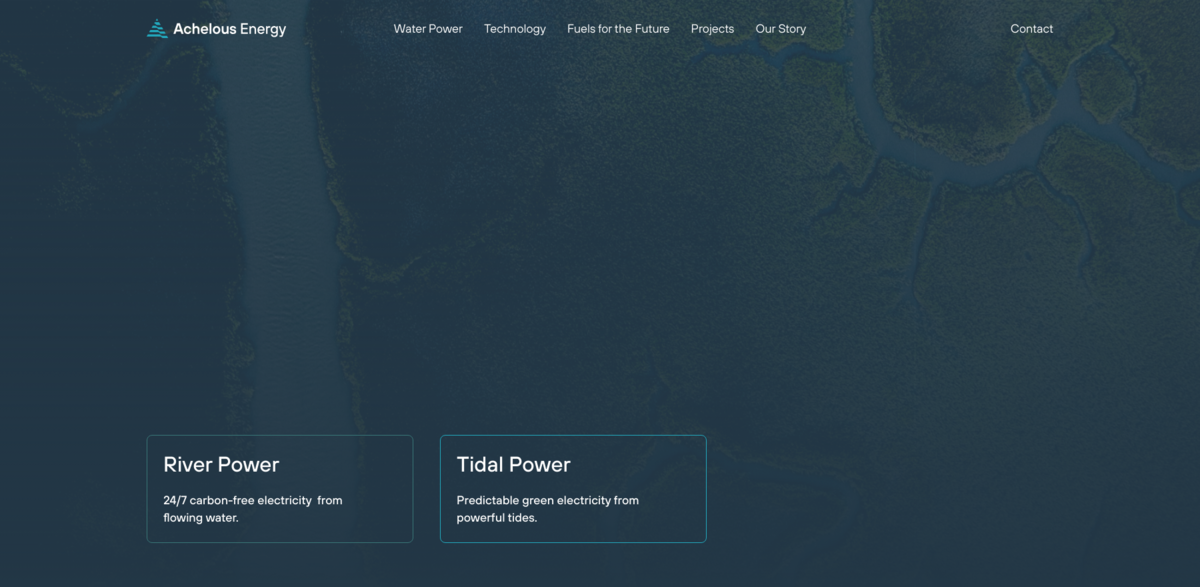Click the Achelous Energy triangle logo icon
Image resolution: width=1200 pixels, height=587 pixels.
point(157,29)
